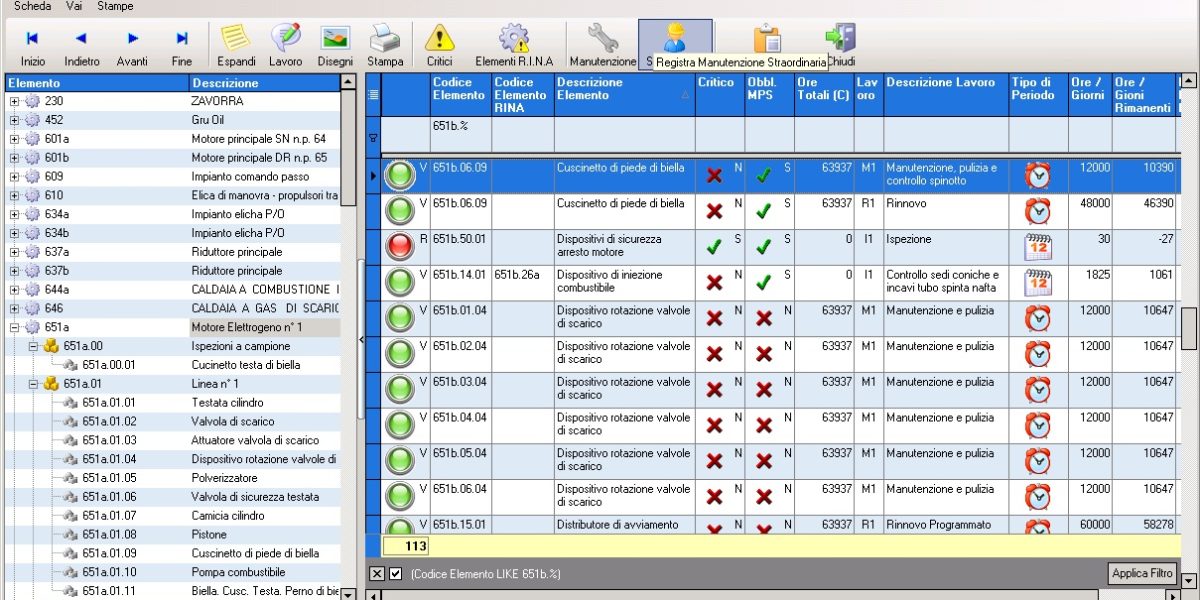Open Manutenzione wrench tool
The image size is (1200, 600).
pyautogui.click(x=603, y=45)
